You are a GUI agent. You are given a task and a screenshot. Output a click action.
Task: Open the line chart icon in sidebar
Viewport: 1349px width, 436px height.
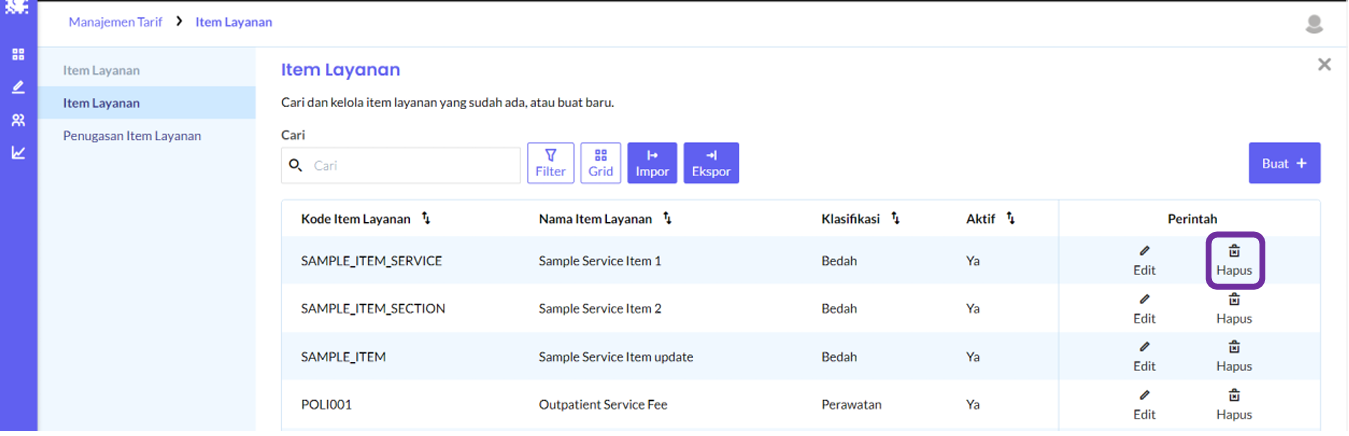point(18,153)
